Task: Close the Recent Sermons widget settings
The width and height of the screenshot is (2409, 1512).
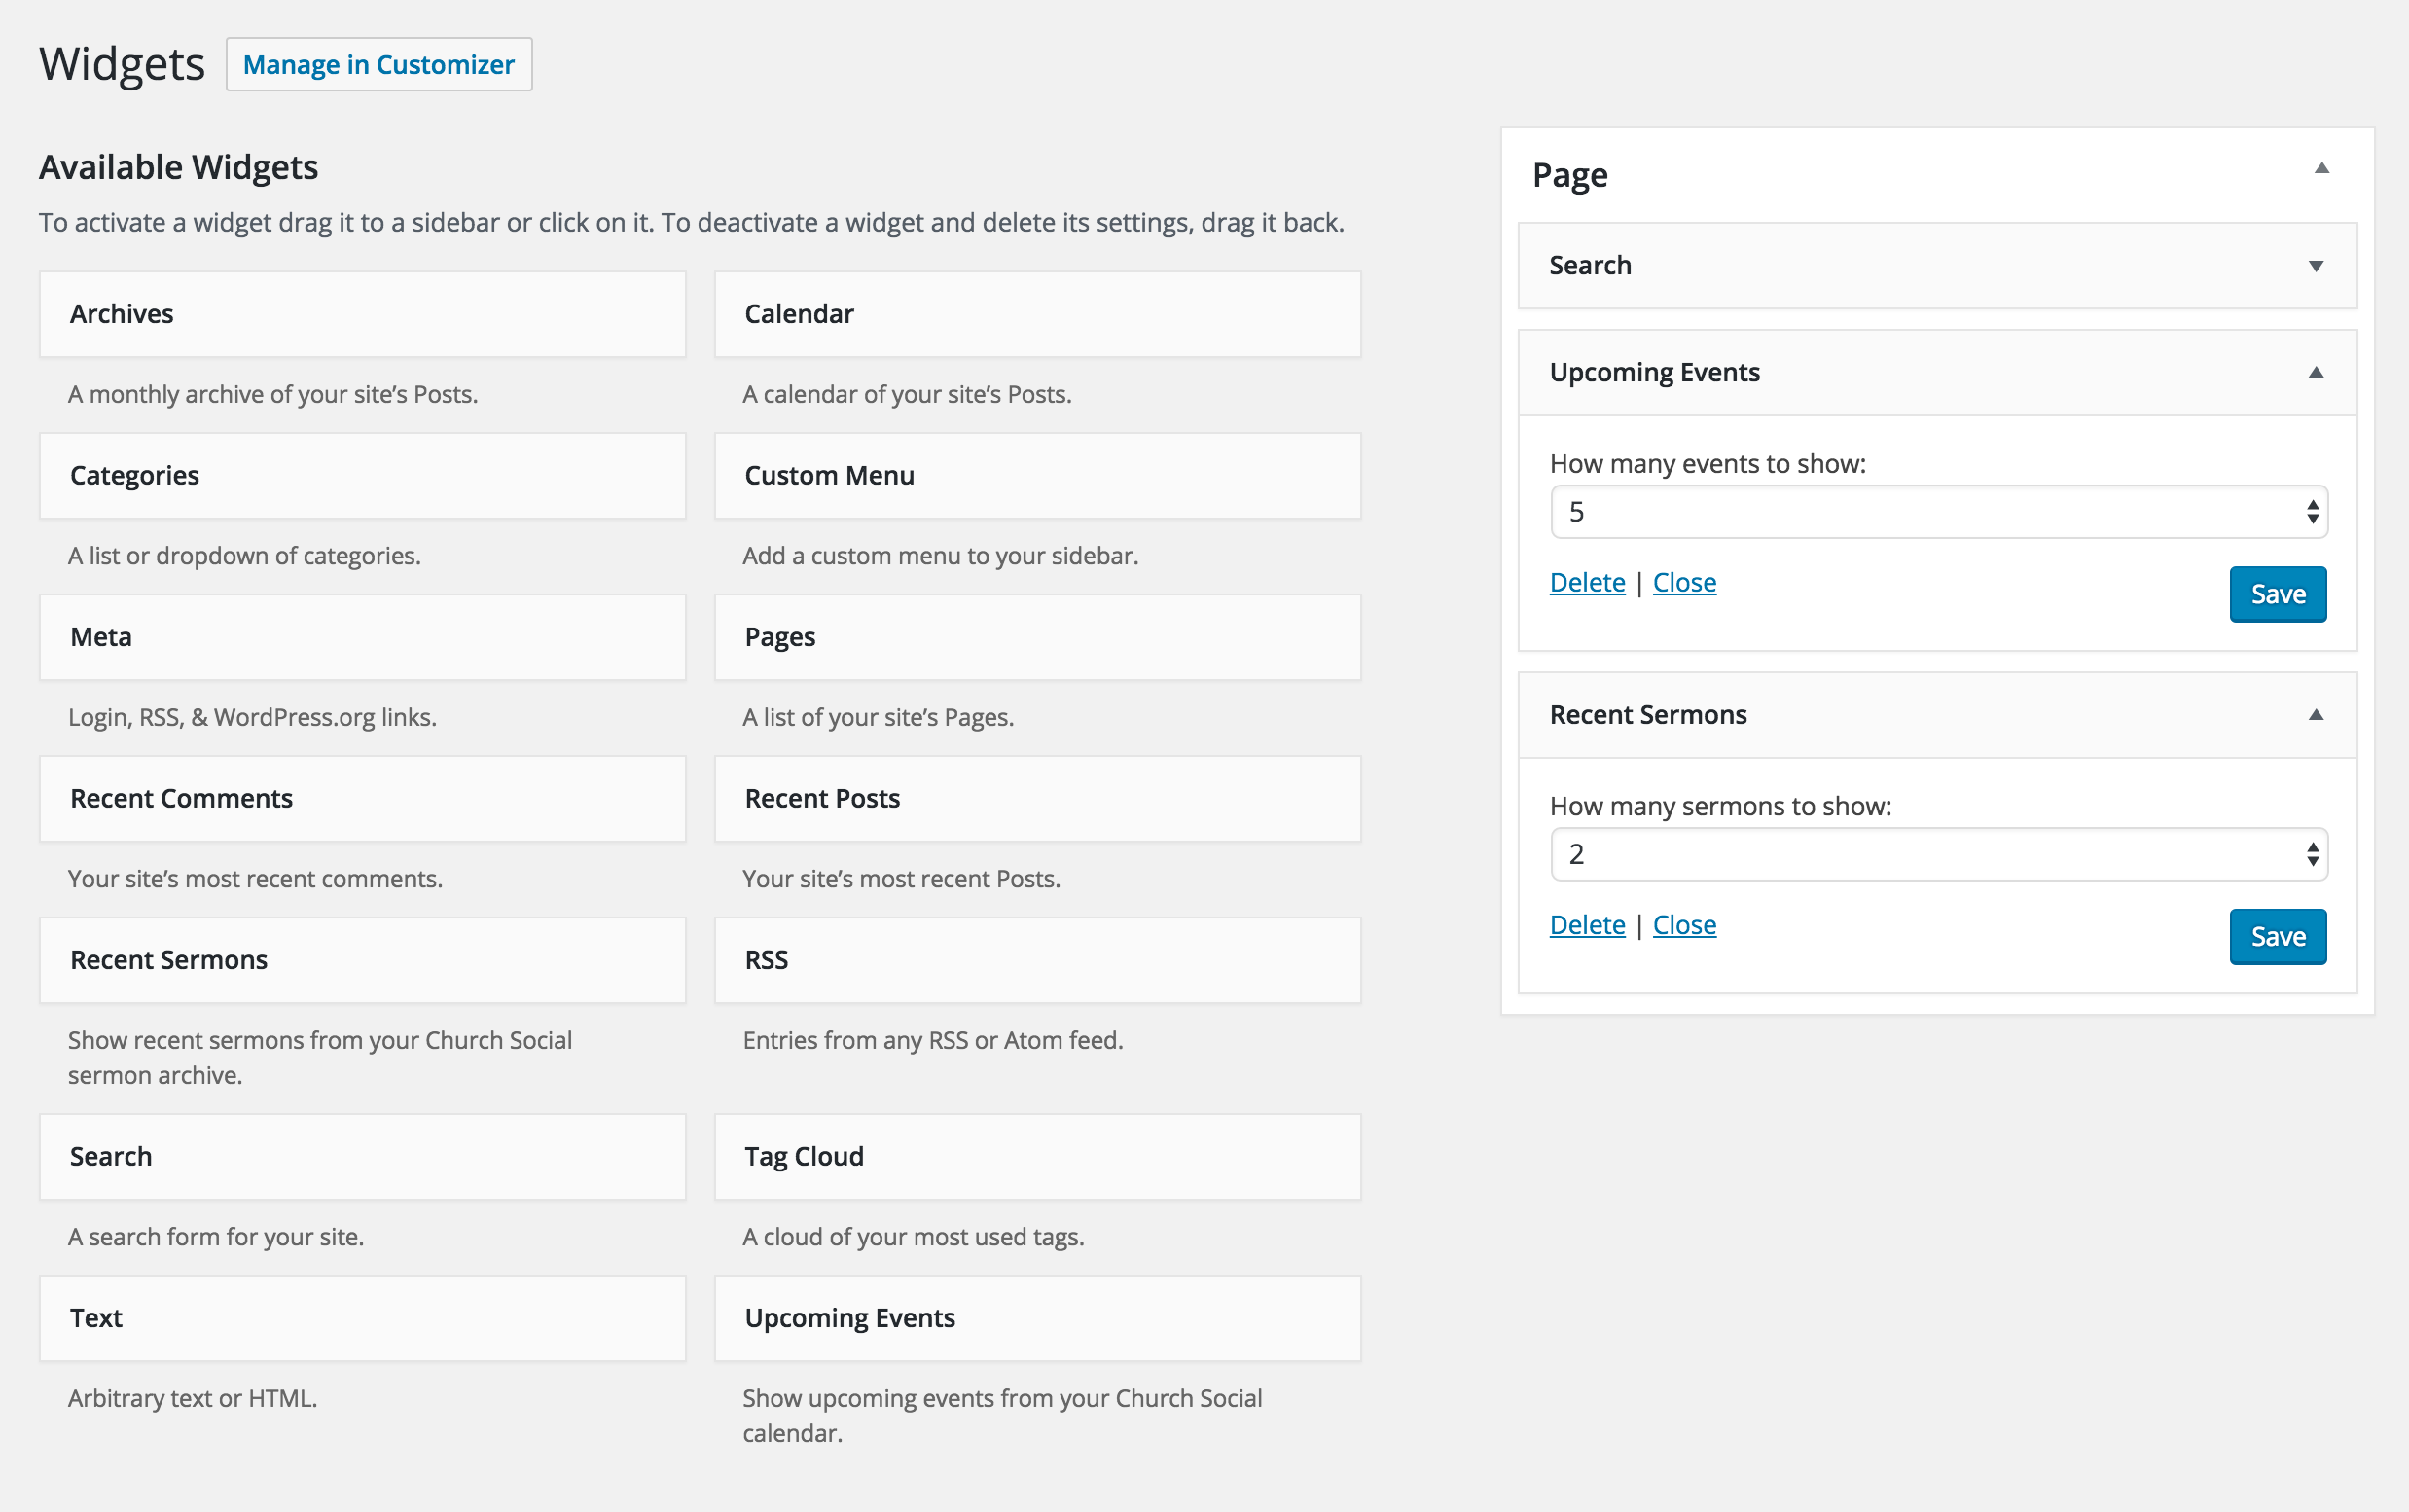Action: (x=1681, y=923)
